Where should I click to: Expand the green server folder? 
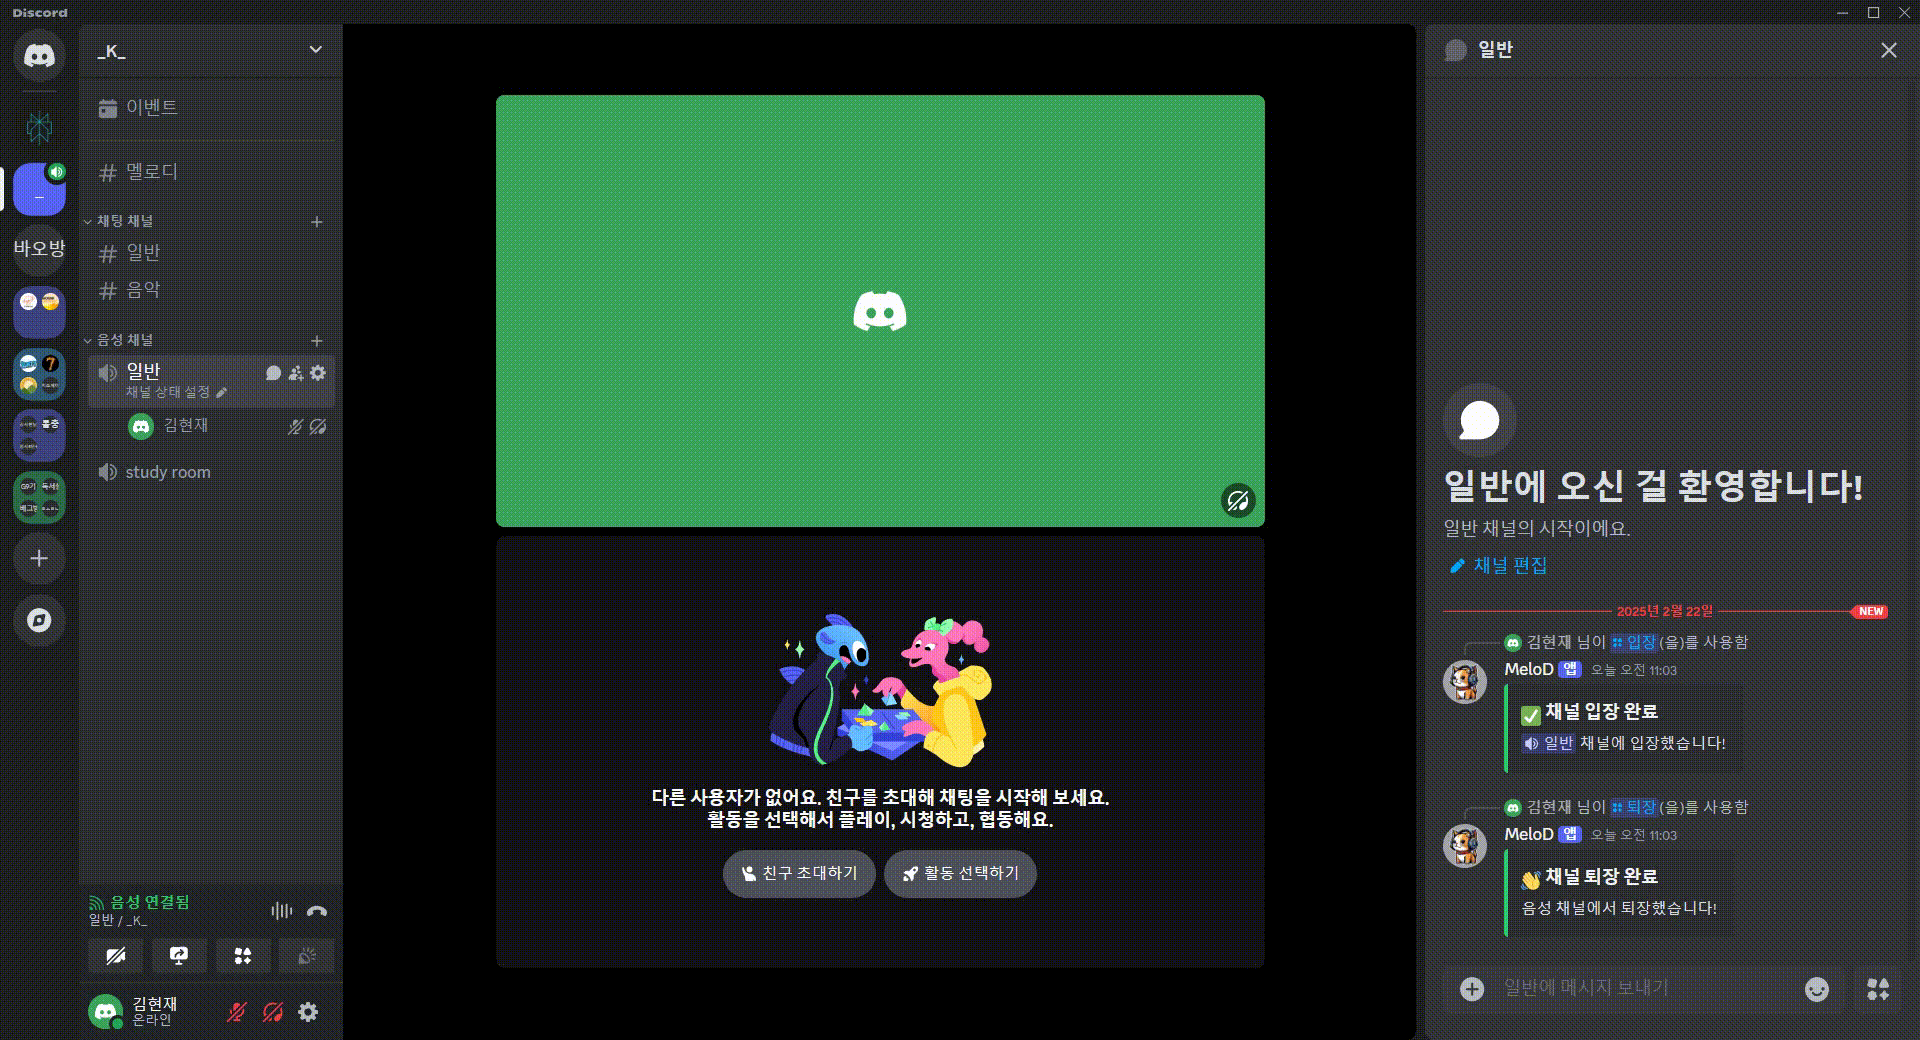tap(39, 498)
